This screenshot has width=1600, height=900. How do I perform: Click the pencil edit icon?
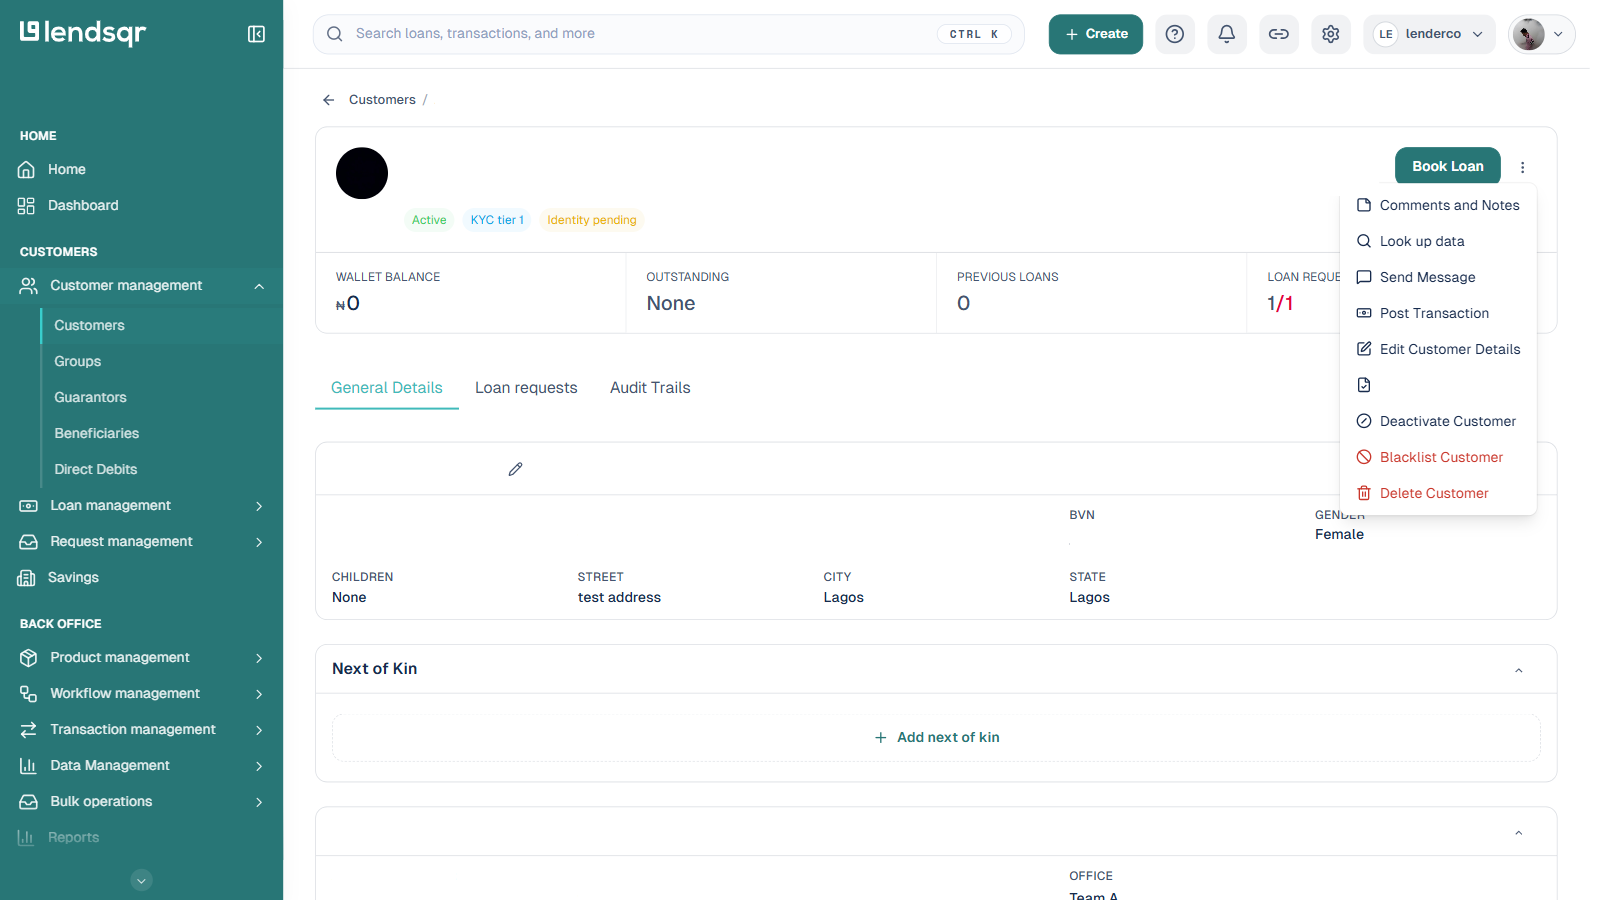[515, 469]
